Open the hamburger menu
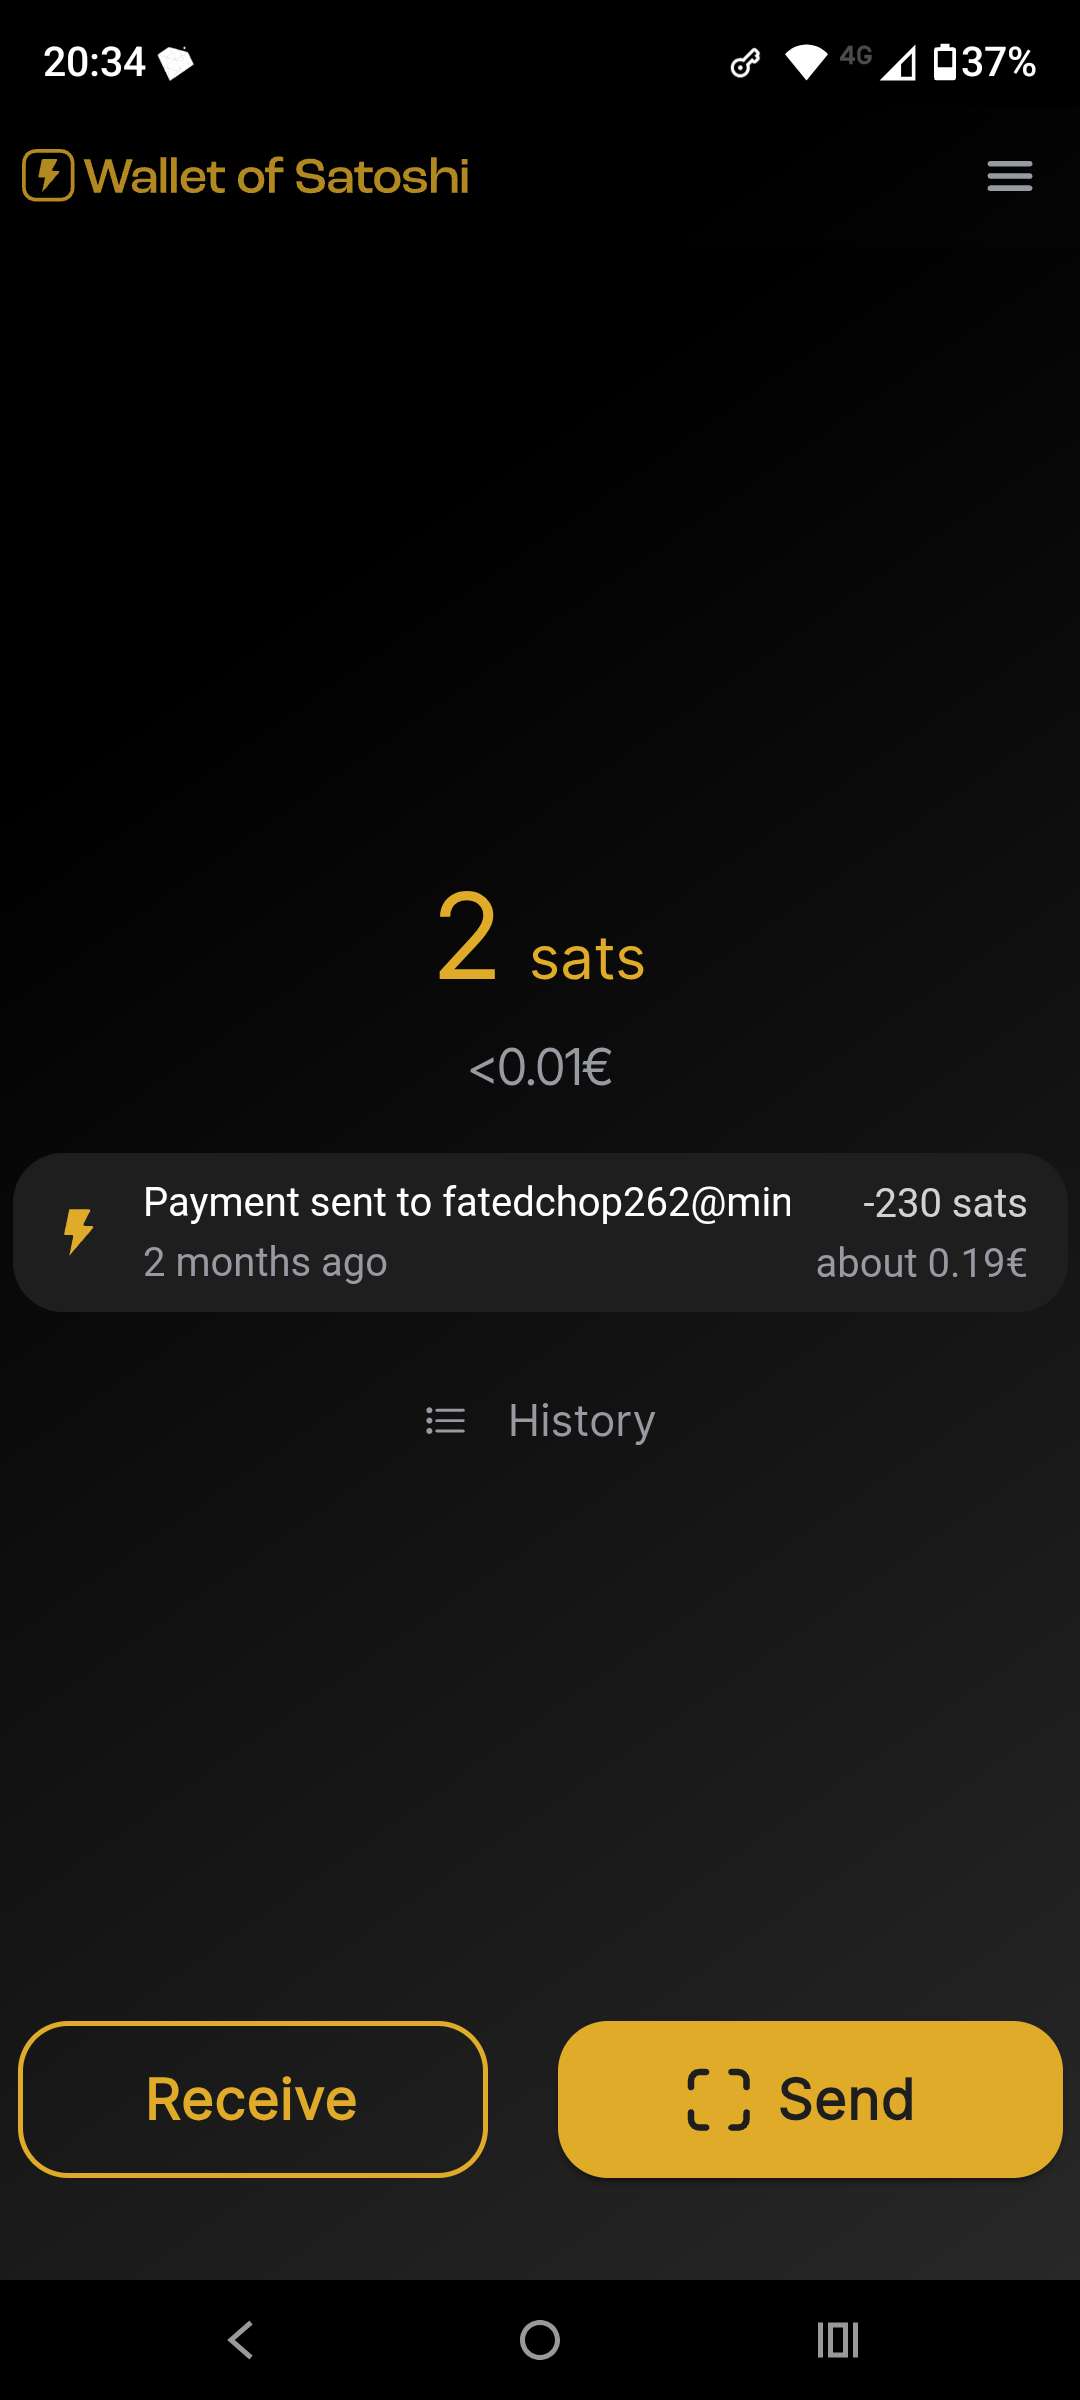1080x2400 pixels. click(1009, 176)
